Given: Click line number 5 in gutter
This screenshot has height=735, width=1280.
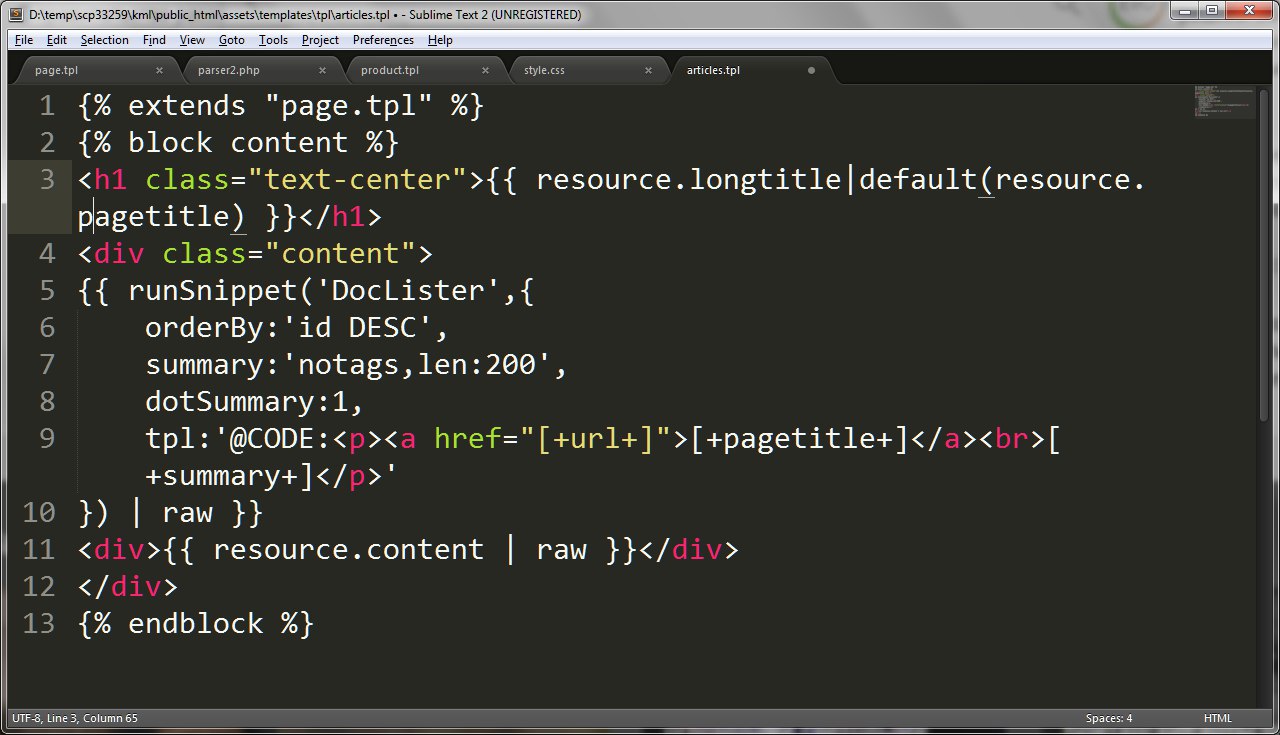Looking at the screenshot, I should click(x=47, y=291).
